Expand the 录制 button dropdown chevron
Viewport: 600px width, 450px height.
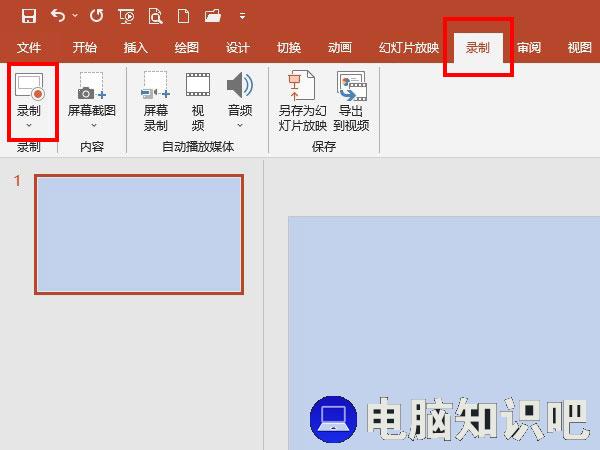tap(29, 125)
